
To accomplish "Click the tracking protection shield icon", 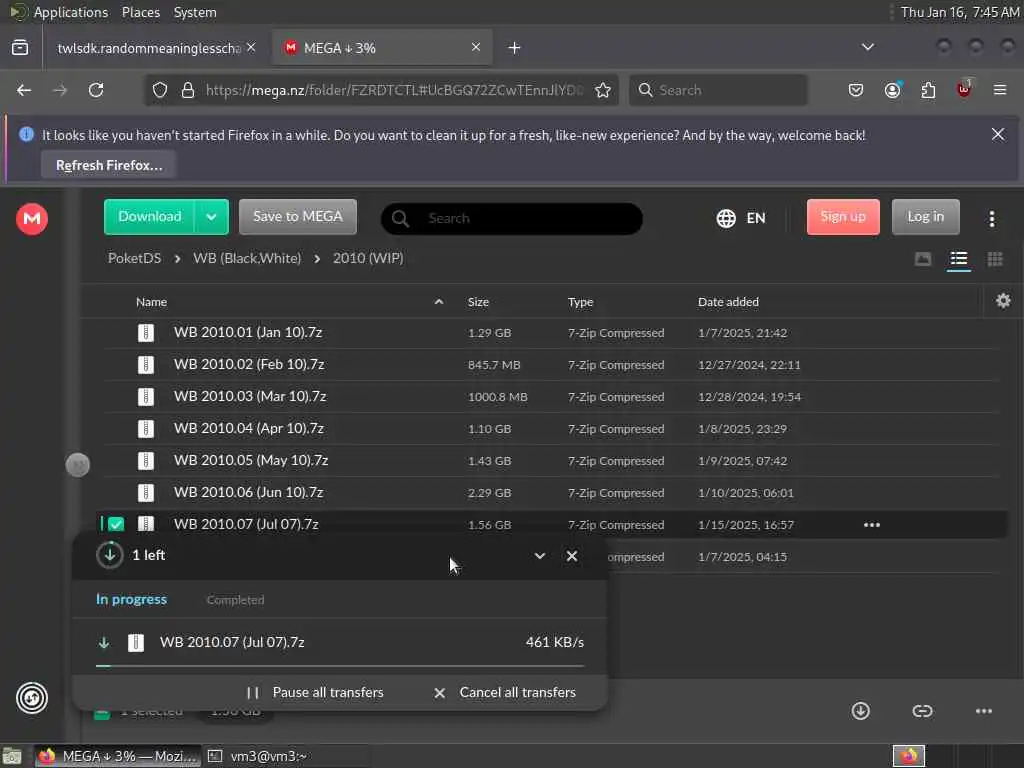I will [x=160, y=90].
